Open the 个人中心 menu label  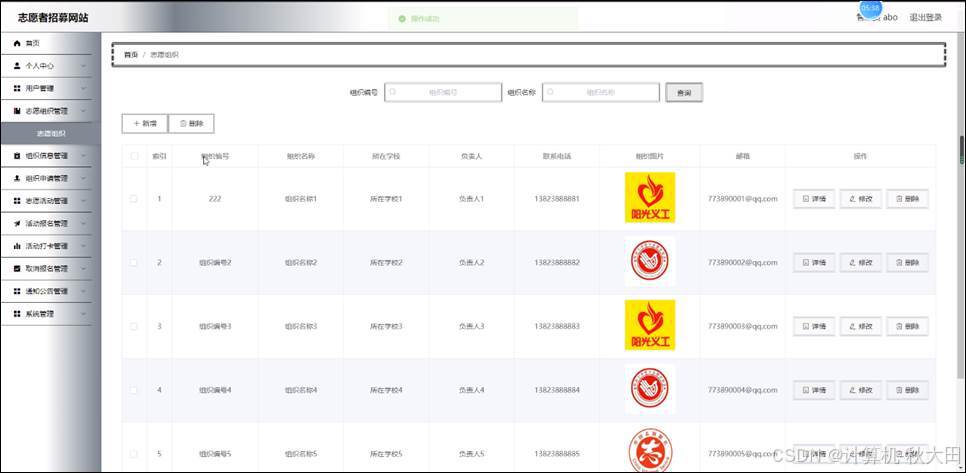click(39, 65)
